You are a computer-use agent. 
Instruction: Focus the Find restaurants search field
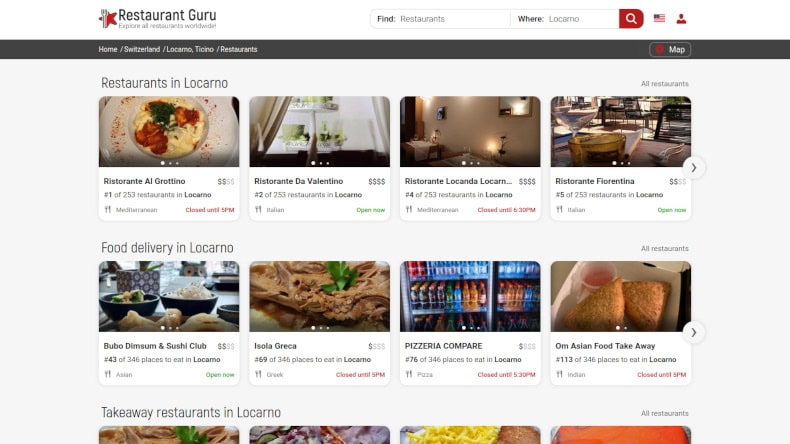coord(440,19)
